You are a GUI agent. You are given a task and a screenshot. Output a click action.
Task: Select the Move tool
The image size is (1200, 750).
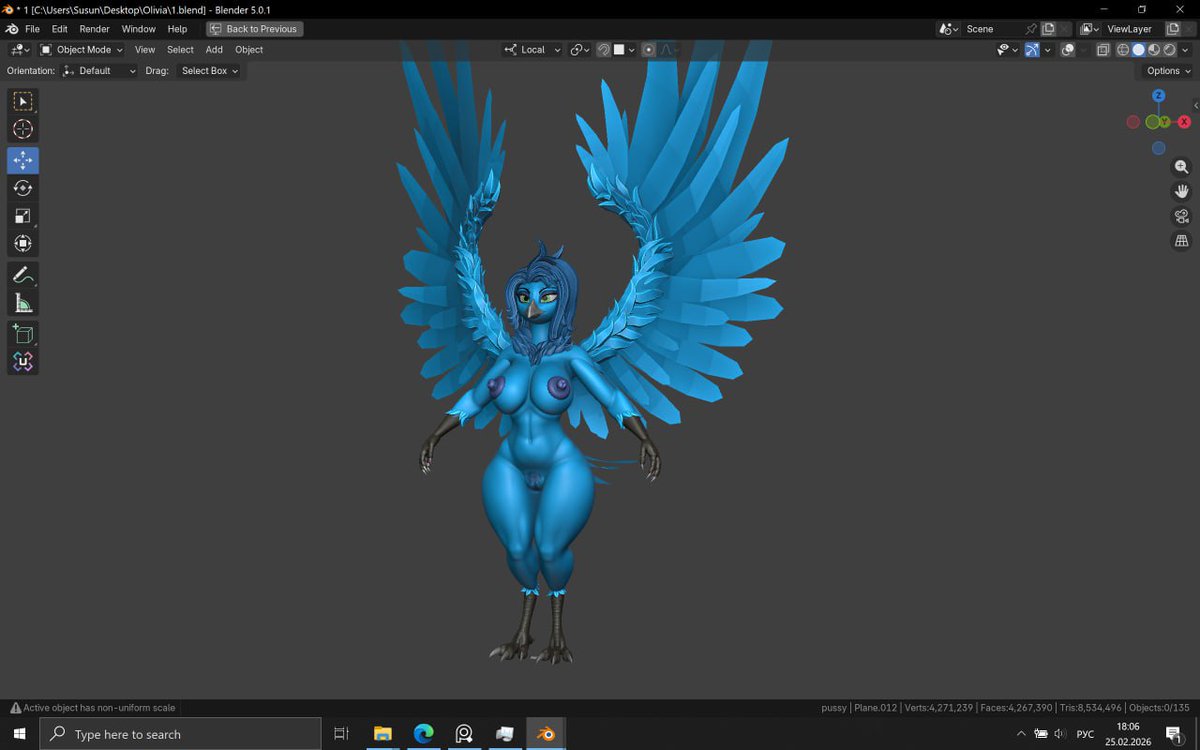pyautogui.click(x=23, y=161)
